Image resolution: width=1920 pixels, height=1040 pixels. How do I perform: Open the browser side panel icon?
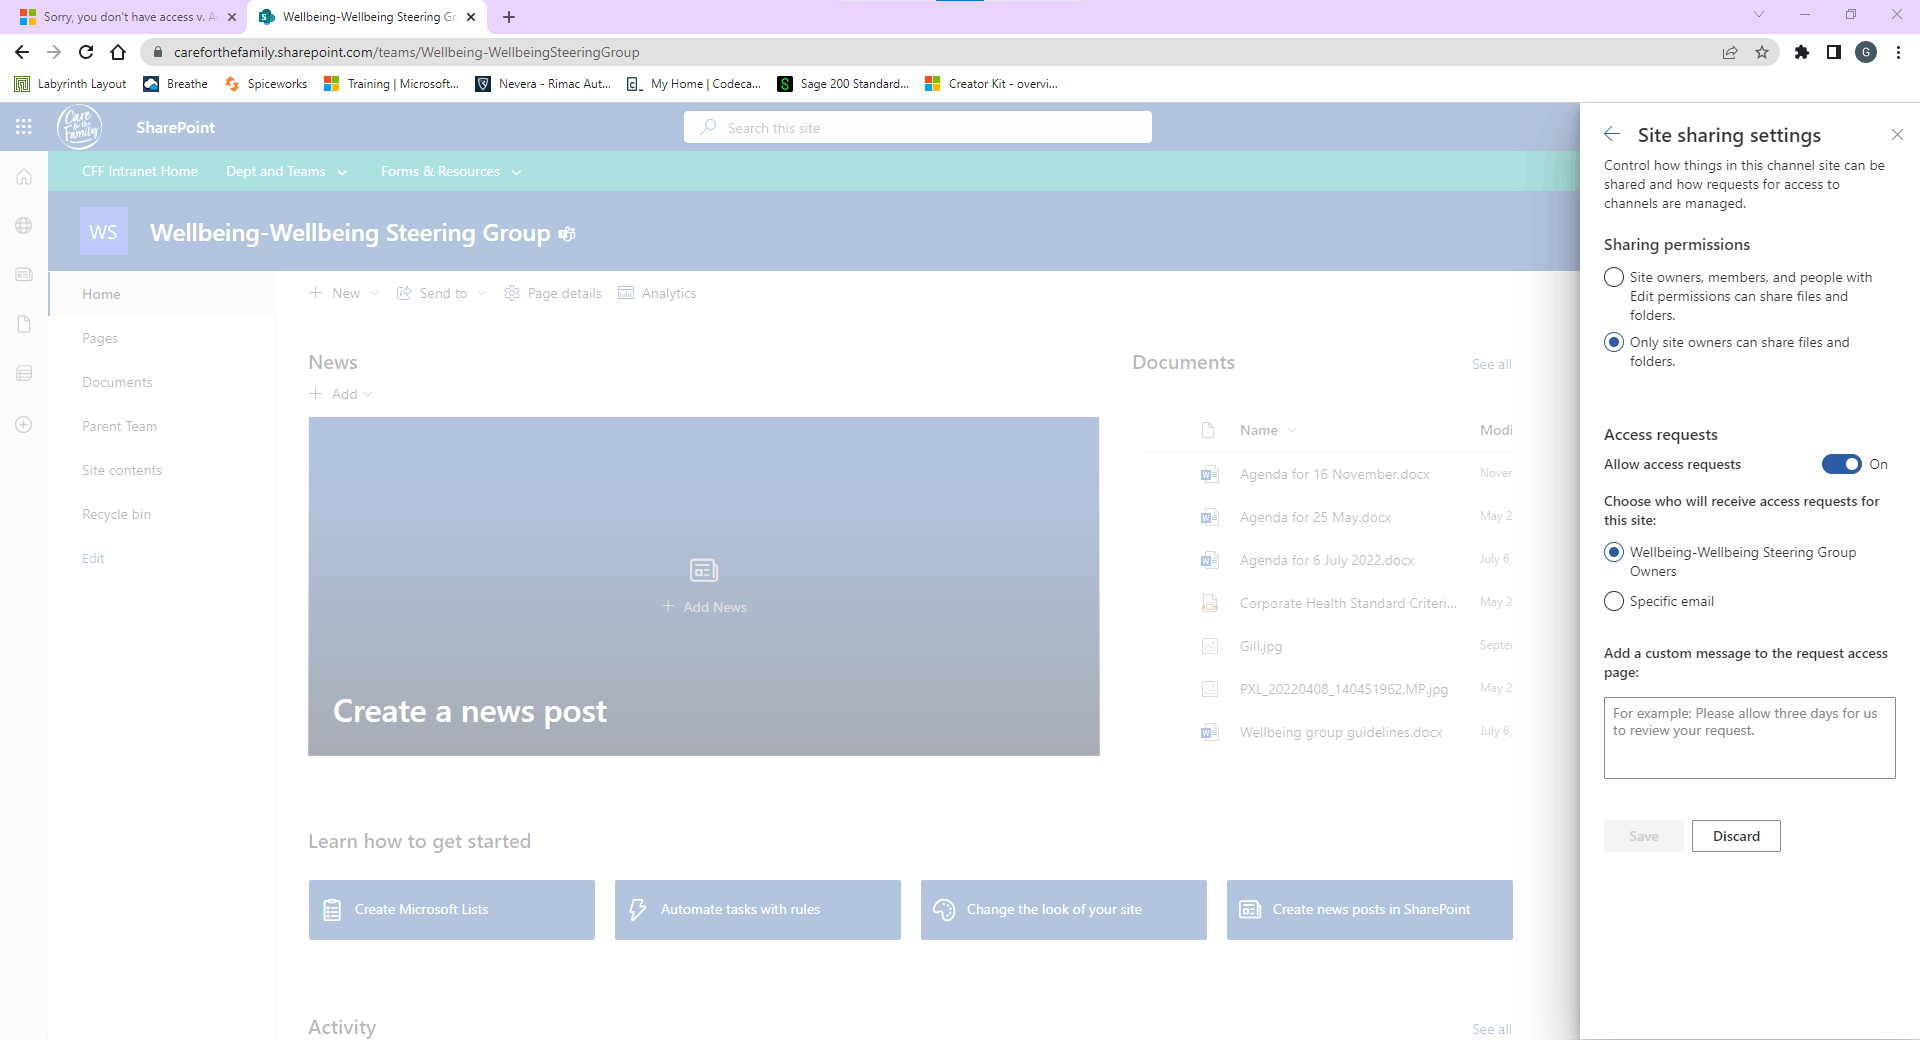click(1834, 52)
